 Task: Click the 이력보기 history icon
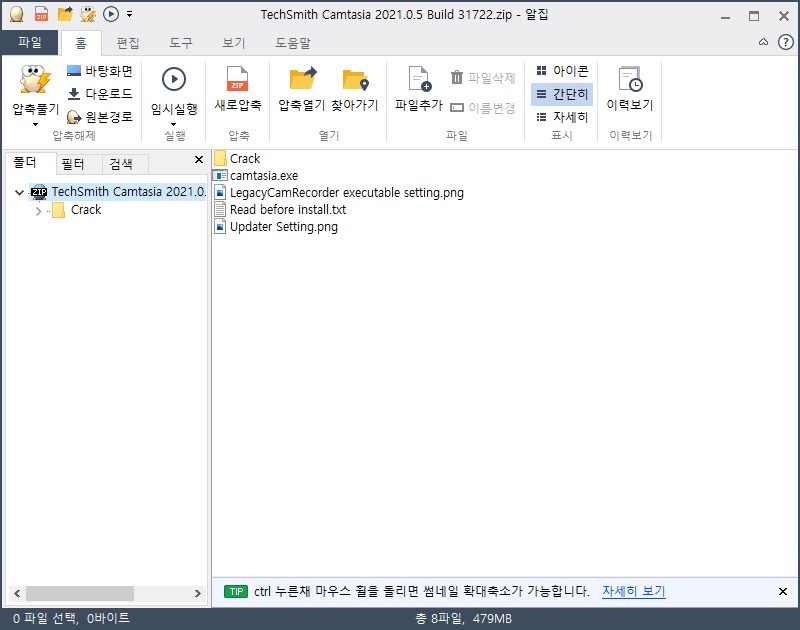630,80
